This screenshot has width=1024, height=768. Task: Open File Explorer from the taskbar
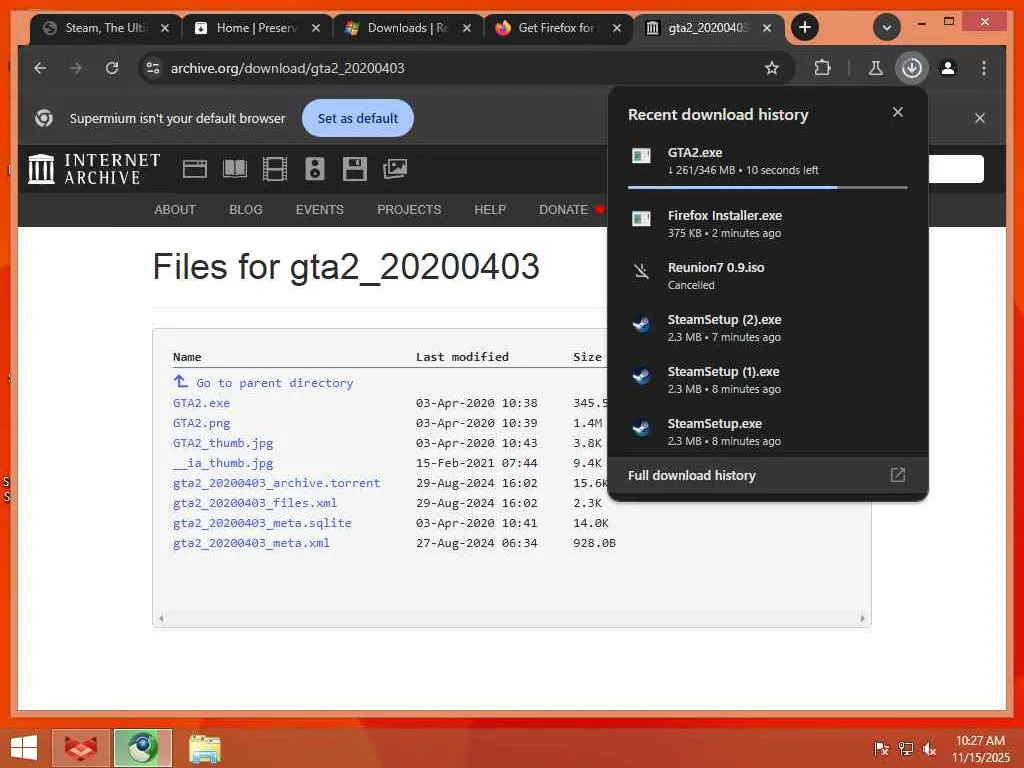(x=204, y=748)
